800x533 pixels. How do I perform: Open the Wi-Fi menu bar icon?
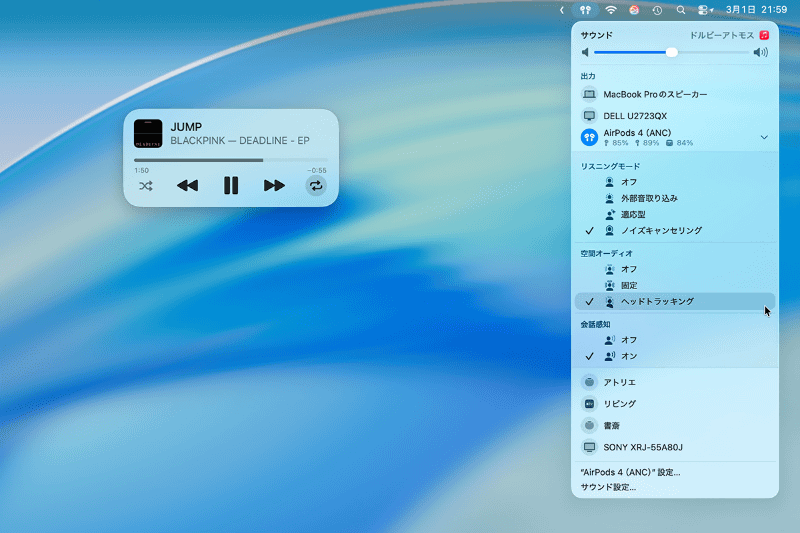point(611,10)
